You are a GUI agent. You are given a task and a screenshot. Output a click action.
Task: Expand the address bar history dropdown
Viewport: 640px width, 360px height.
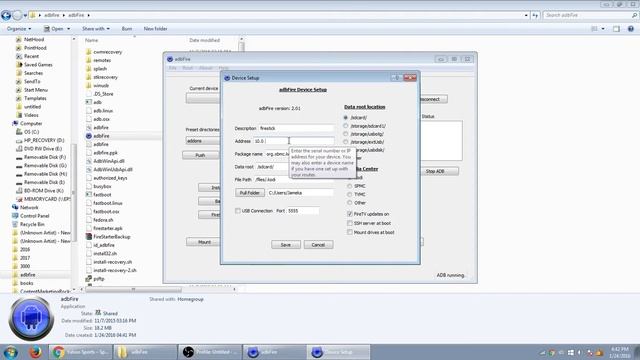coord(526,15)
